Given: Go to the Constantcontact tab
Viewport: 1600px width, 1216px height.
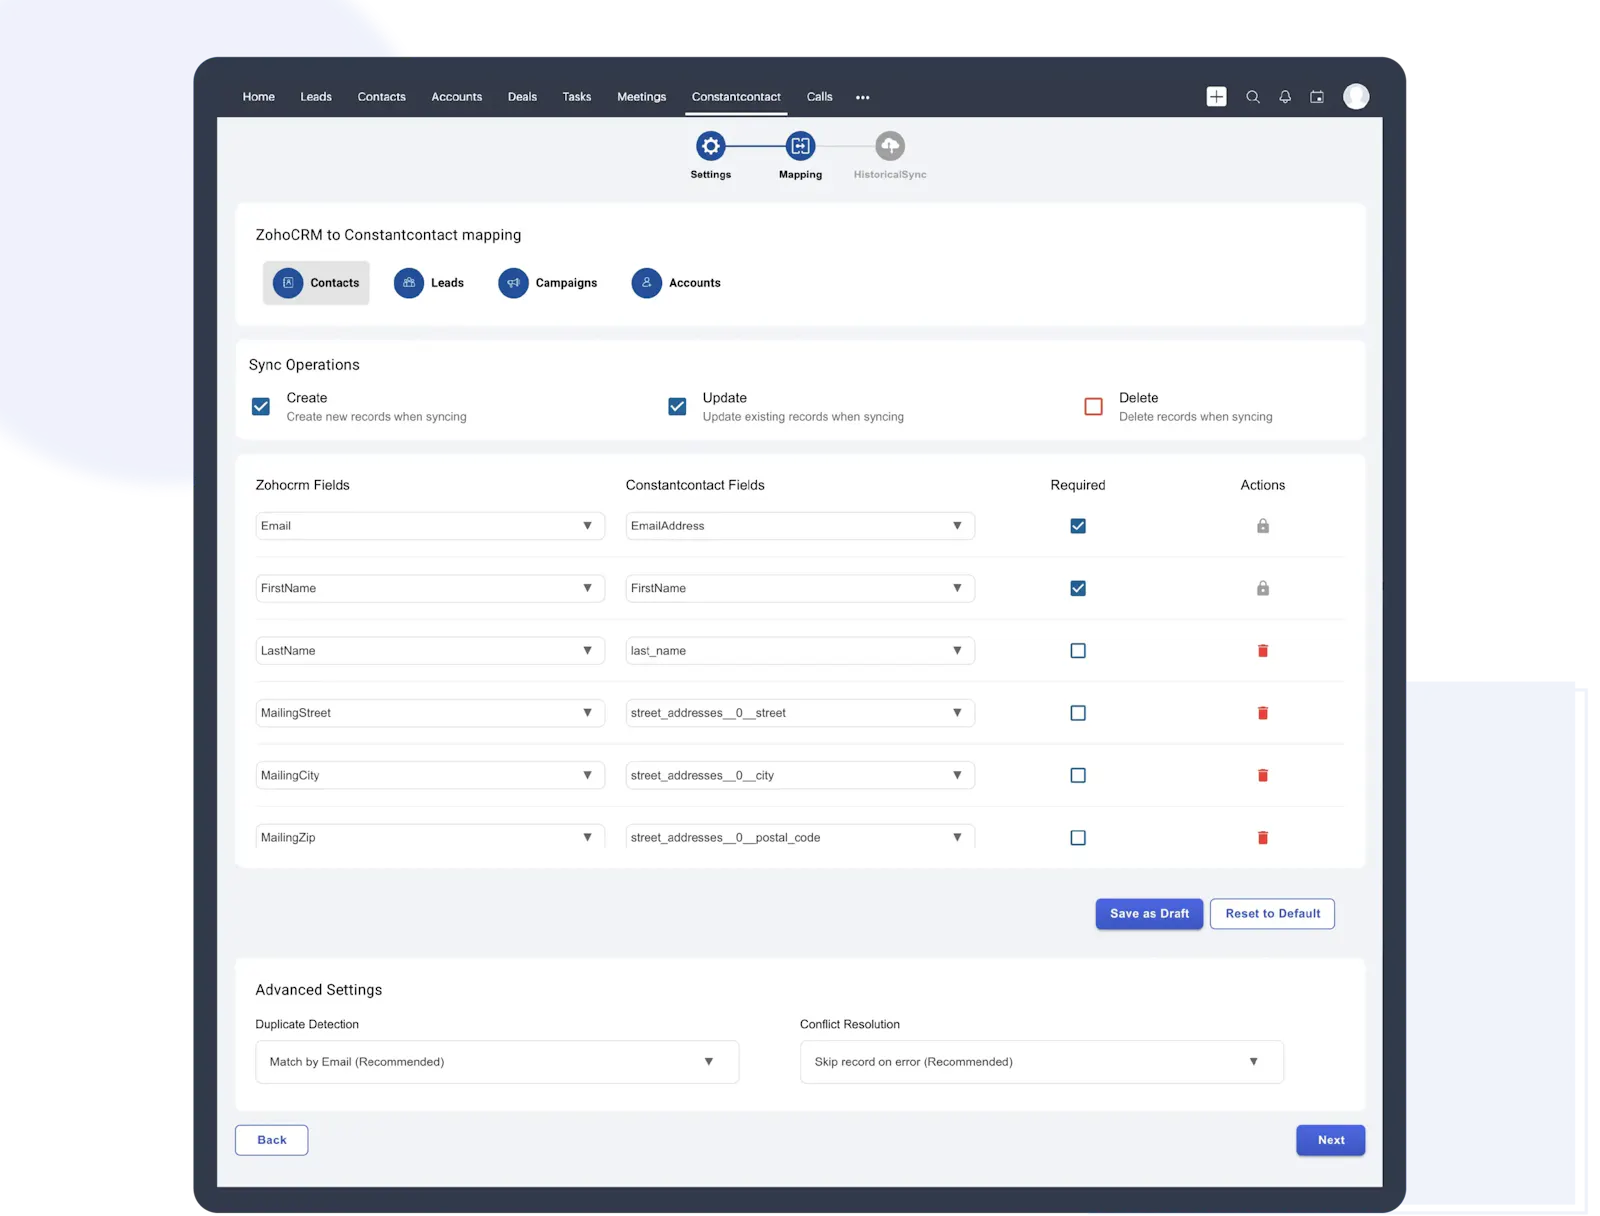Looking at the screenshot, I should point(736,97).
